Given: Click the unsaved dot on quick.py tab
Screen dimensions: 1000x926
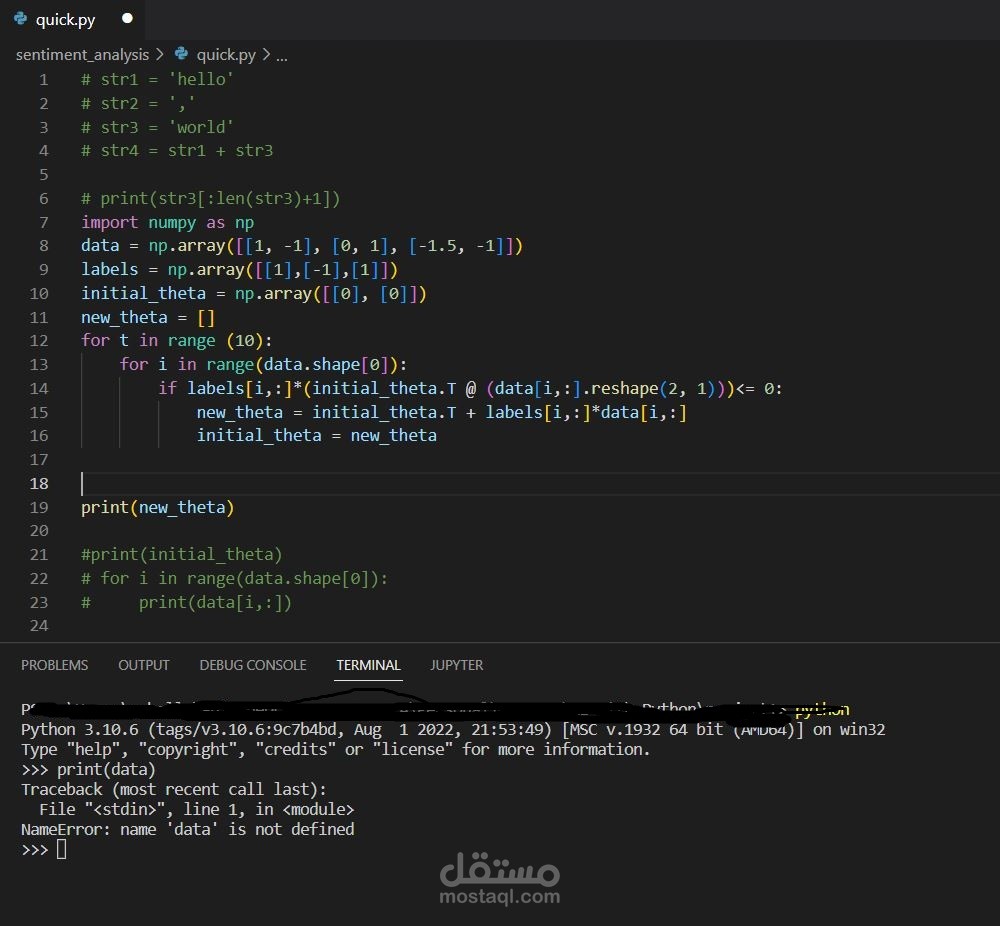Looking at the screenshot, I should (x=127, y=19).
